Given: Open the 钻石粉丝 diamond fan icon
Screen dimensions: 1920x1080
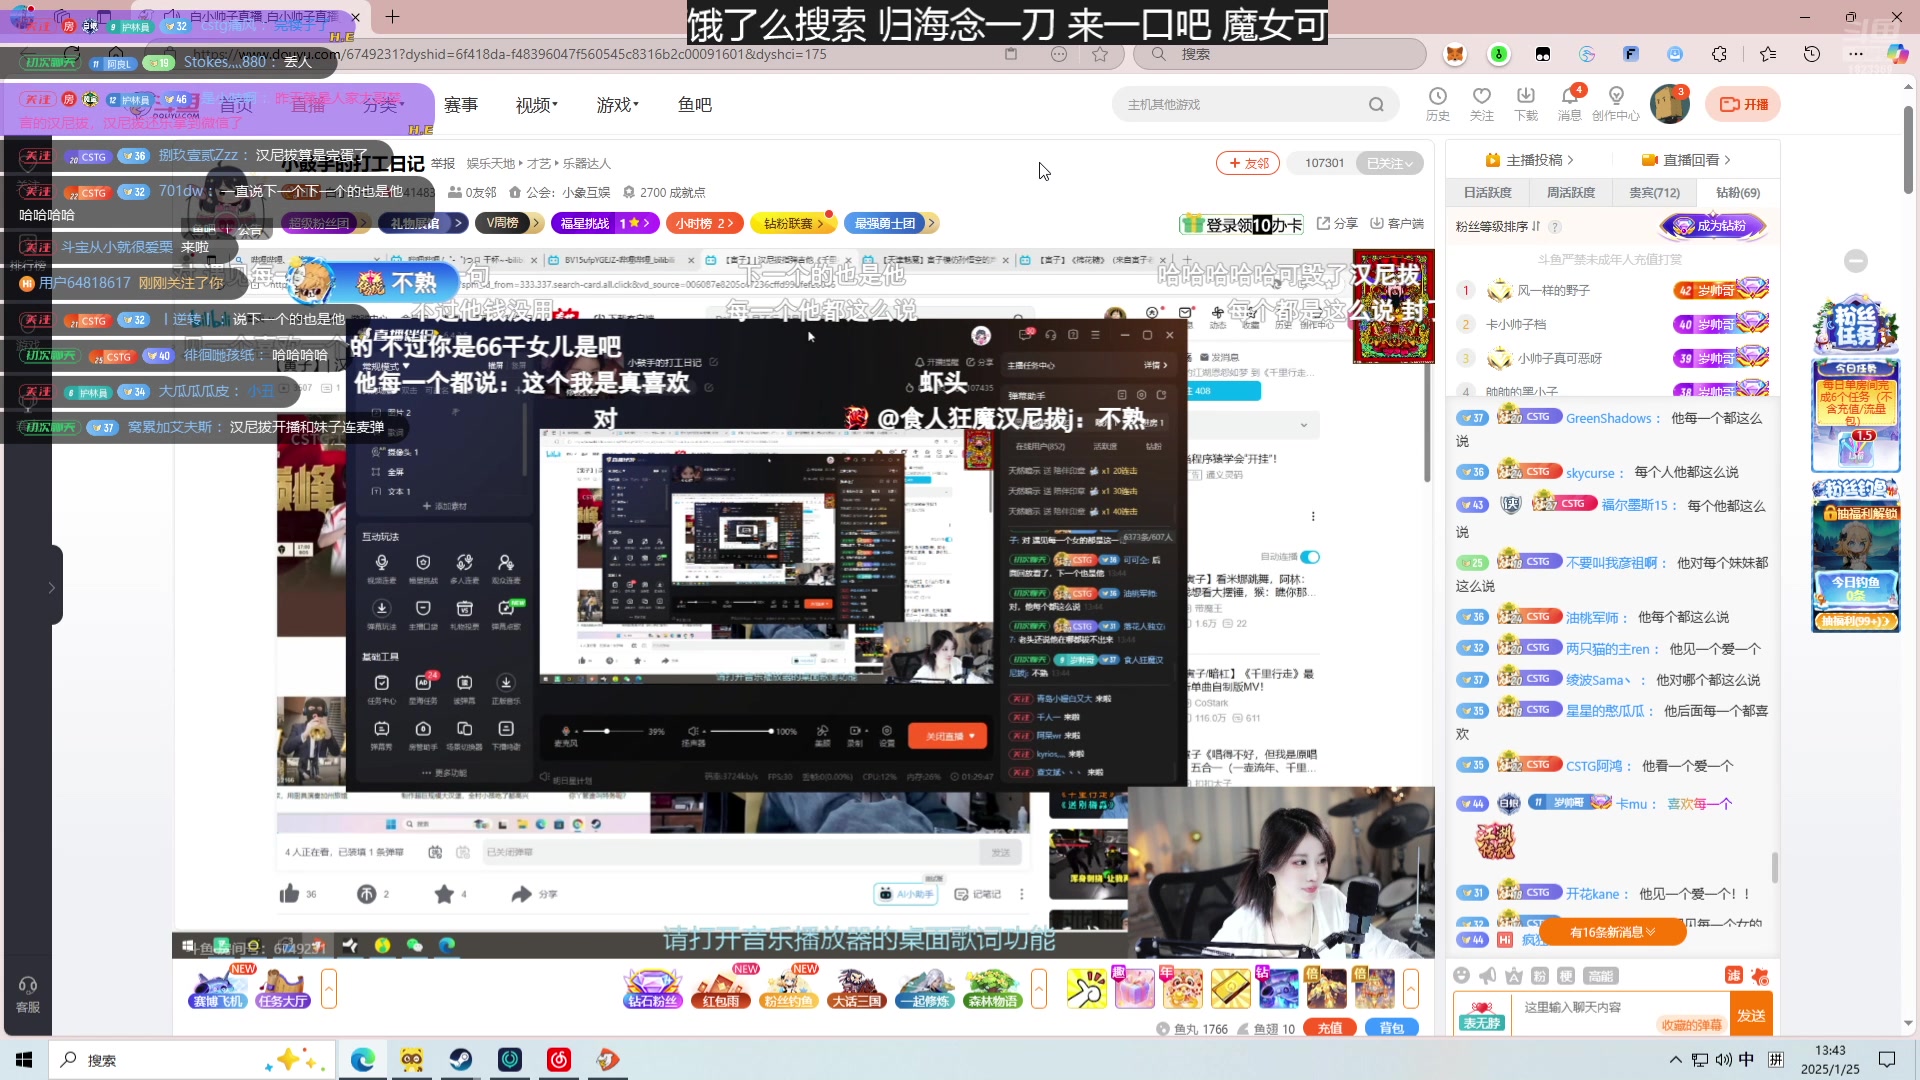Looking at the screenshot, I should [653, 988].
